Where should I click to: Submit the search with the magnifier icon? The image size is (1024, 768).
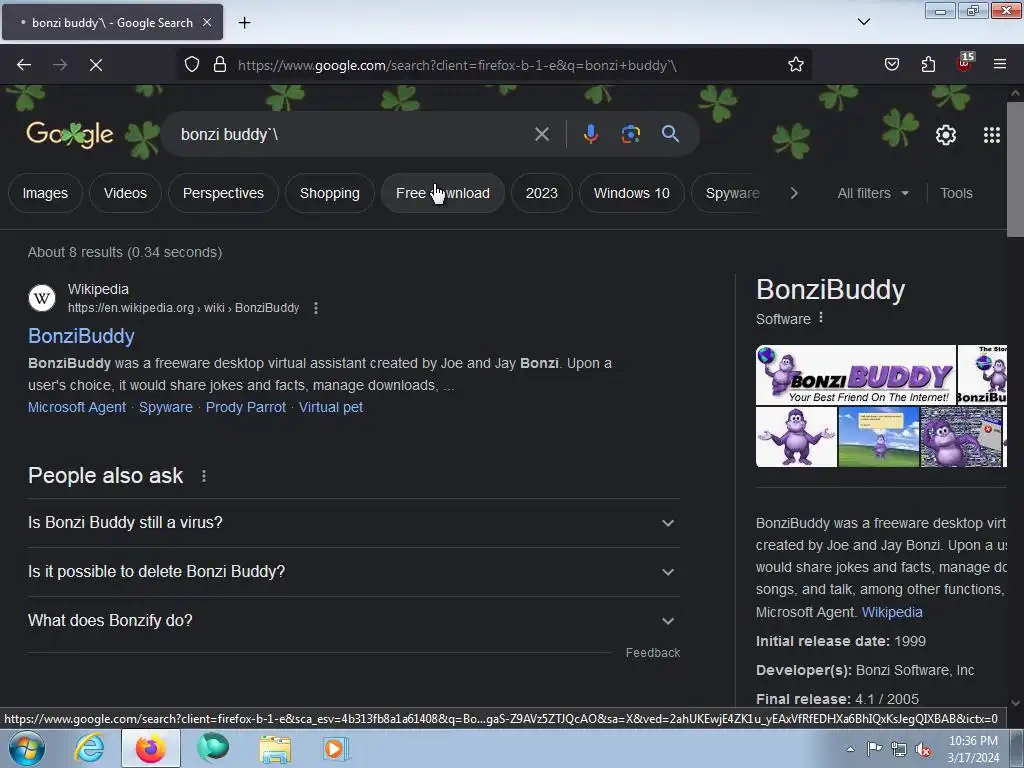670,134
